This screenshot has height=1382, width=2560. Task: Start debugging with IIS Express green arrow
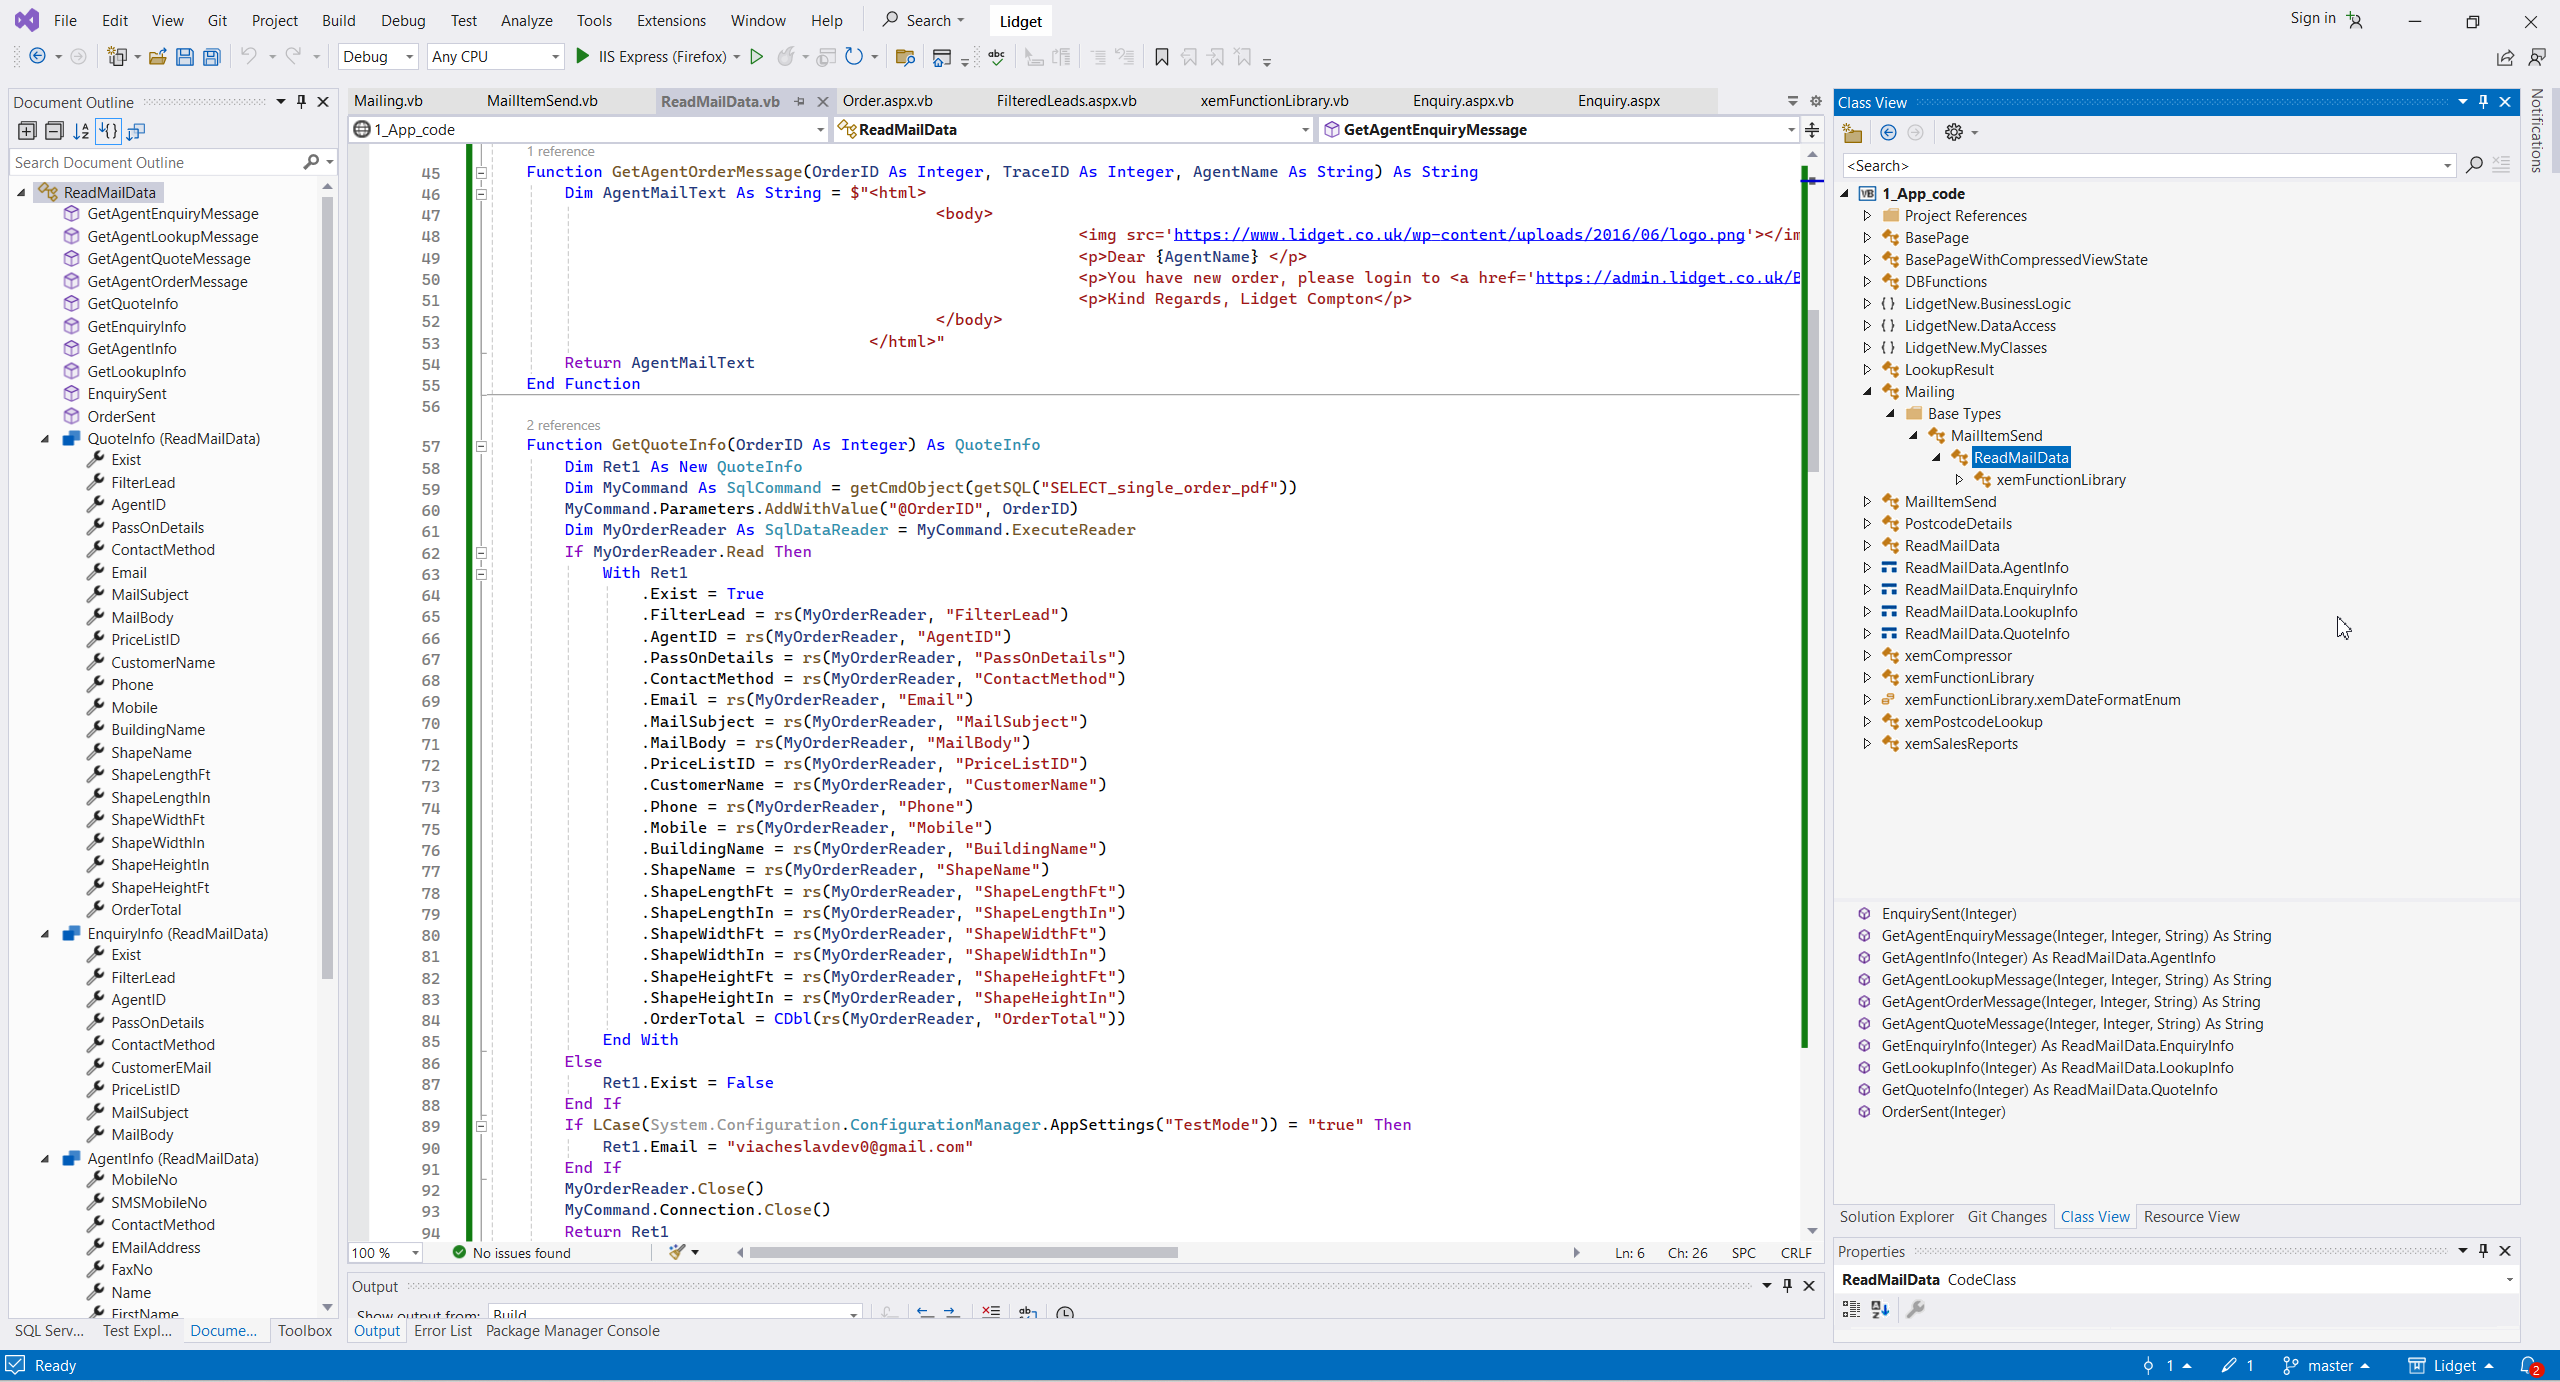[x=583, y=57]
